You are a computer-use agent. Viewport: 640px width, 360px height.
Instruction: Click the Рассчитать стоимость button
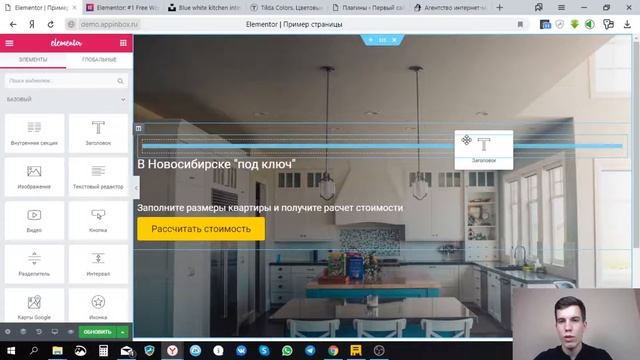point(201,229)
